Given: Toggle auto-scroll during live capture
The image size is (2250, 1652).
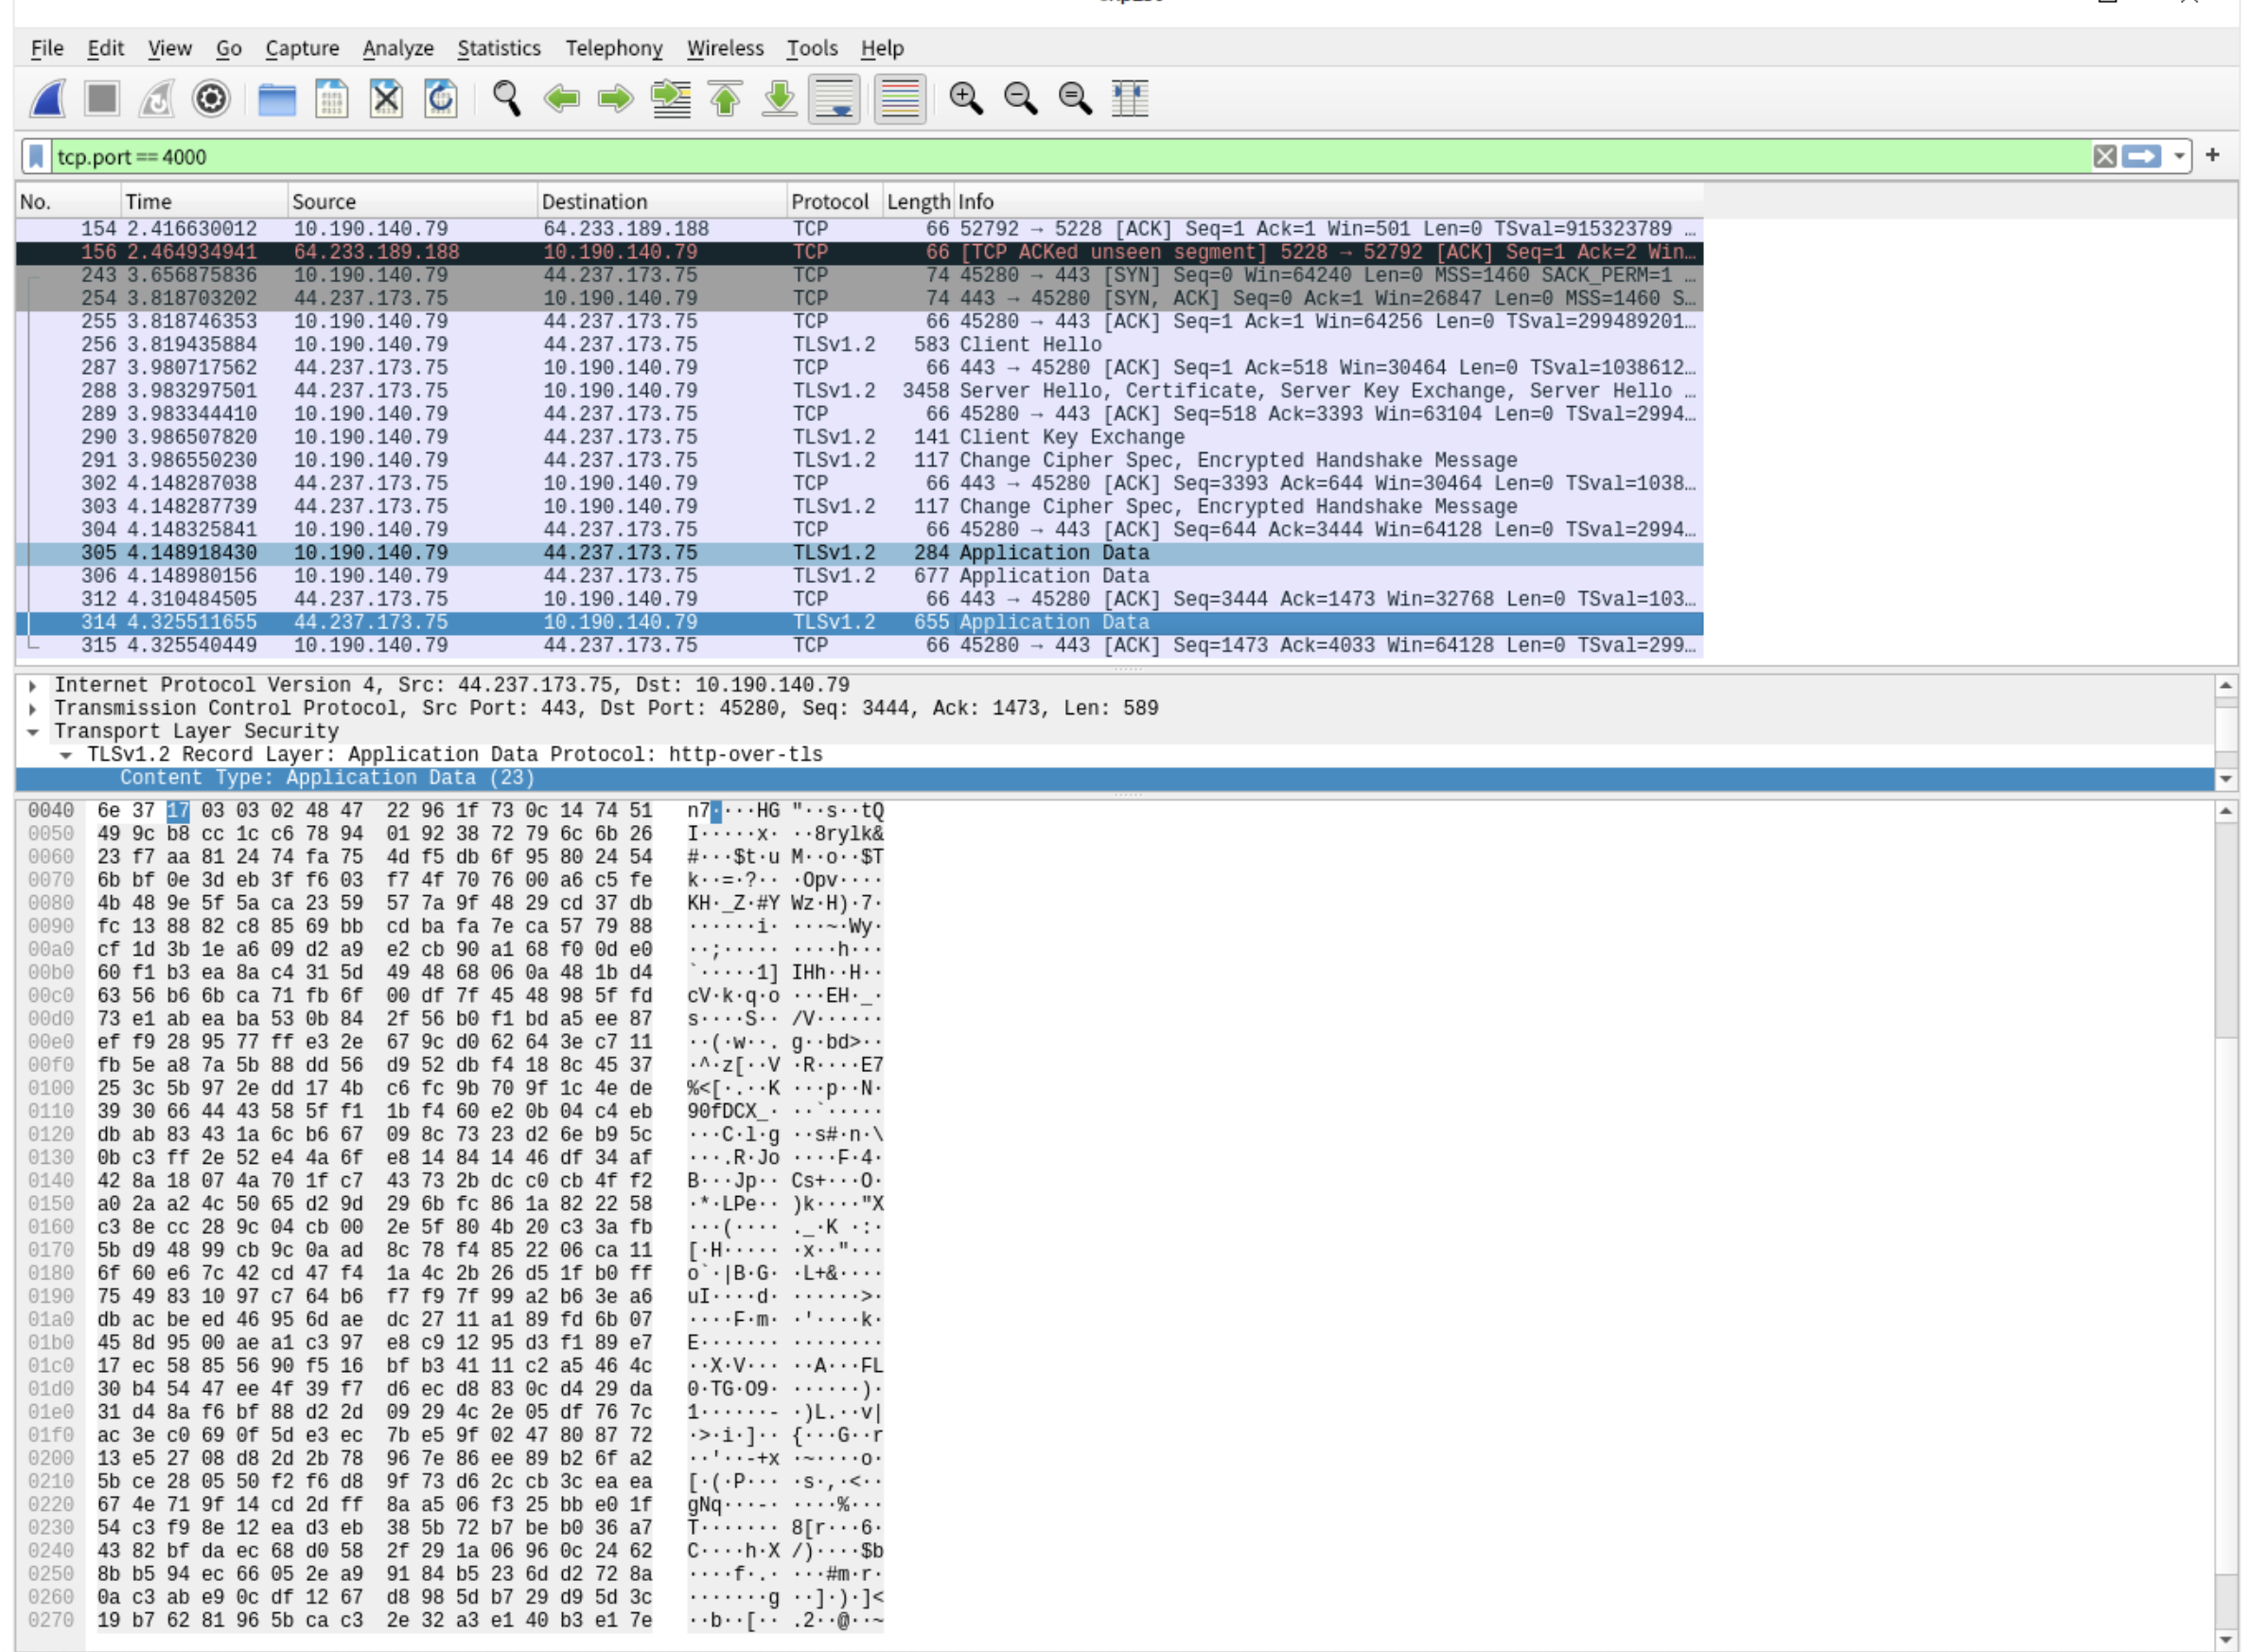Looking at the screenshot, I should 834,99.
